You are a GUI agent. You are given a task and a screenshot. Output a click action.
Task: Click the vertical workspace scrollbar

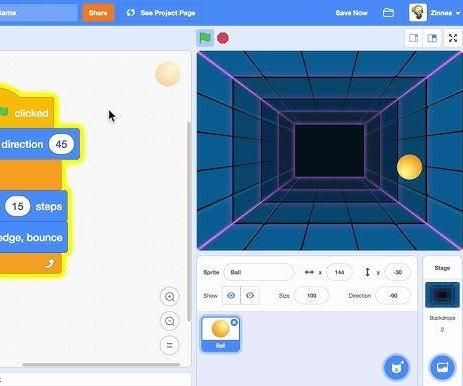[189, 221]
